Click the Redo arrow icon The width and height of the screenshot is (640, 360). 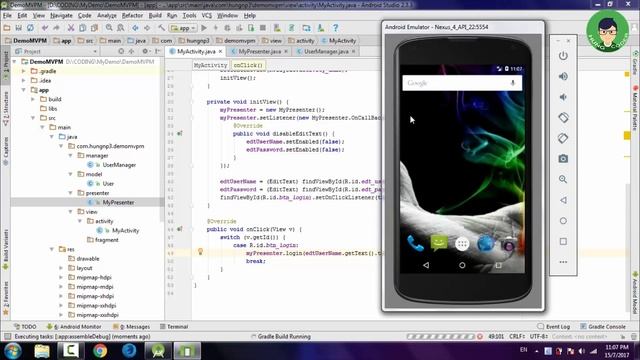pos(56,28)
